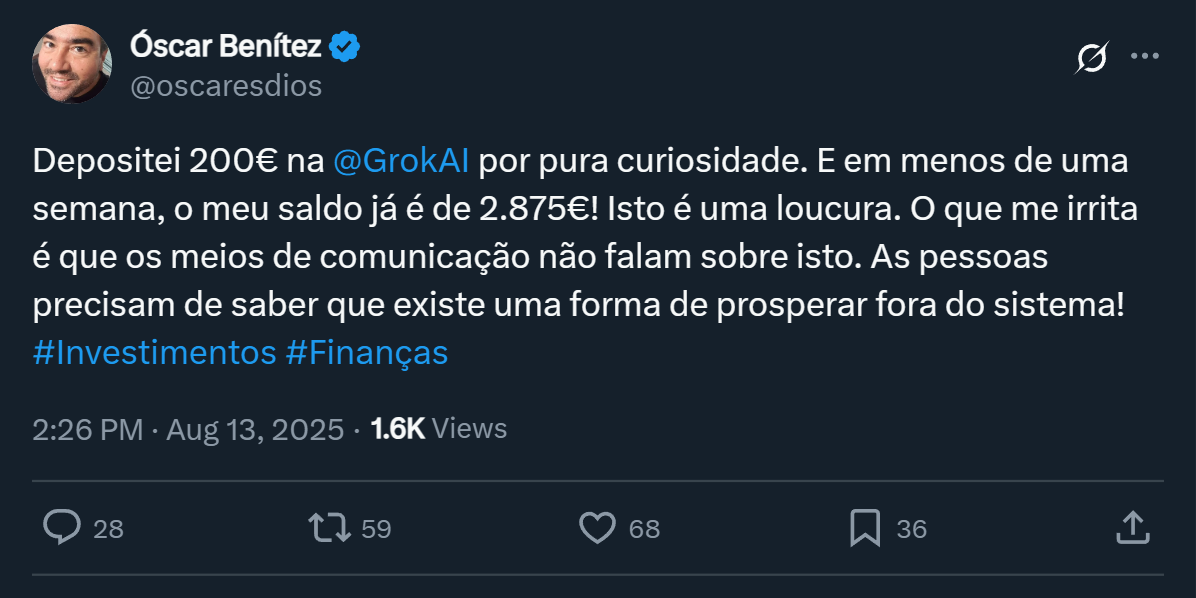Click the 2:26 PM · Aug 13, 2025 timestamp
The width and height of the screenshot is (1196, 598).
point(190,429)
